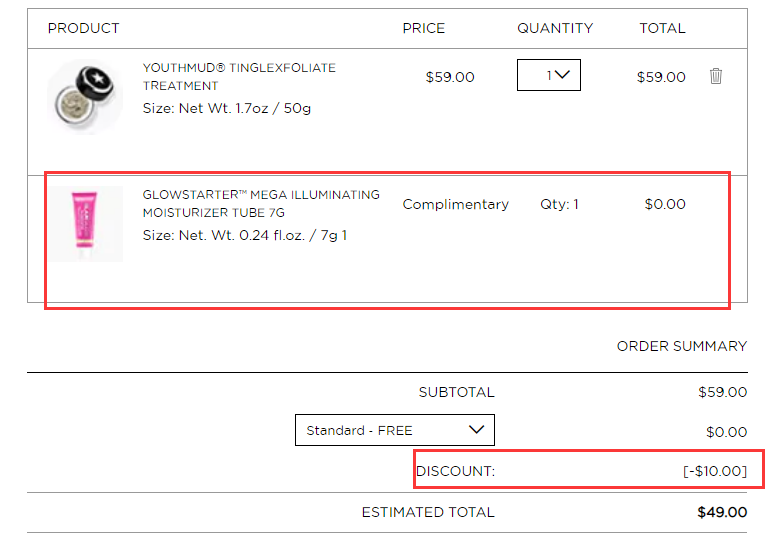Screen dimensions: 767x553
Task: Click the SUBTOTAL $59.00 amount
Action: click(722, 392)
